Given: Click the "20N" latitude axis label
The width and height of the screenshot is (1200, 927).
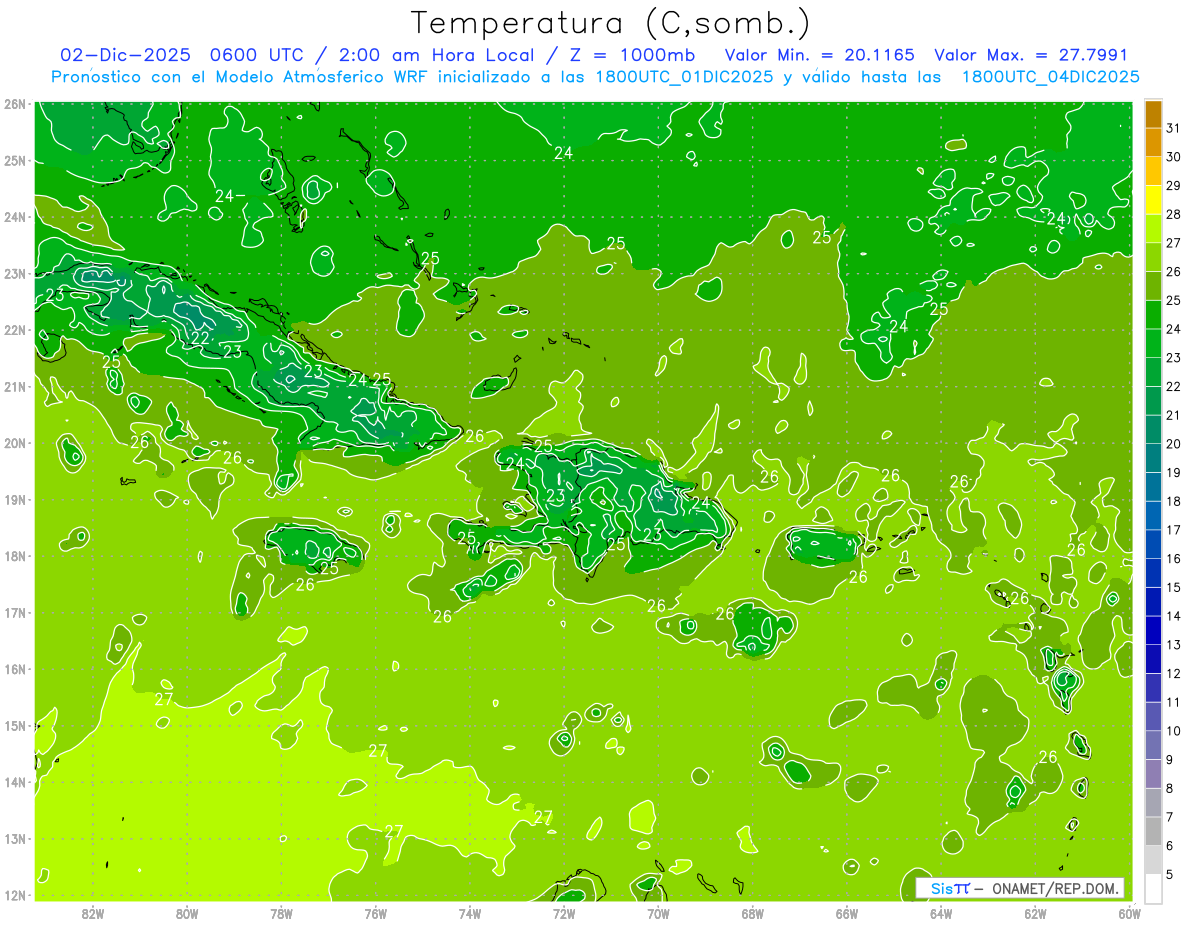Looking at the screenshot, I should [14, 443].
